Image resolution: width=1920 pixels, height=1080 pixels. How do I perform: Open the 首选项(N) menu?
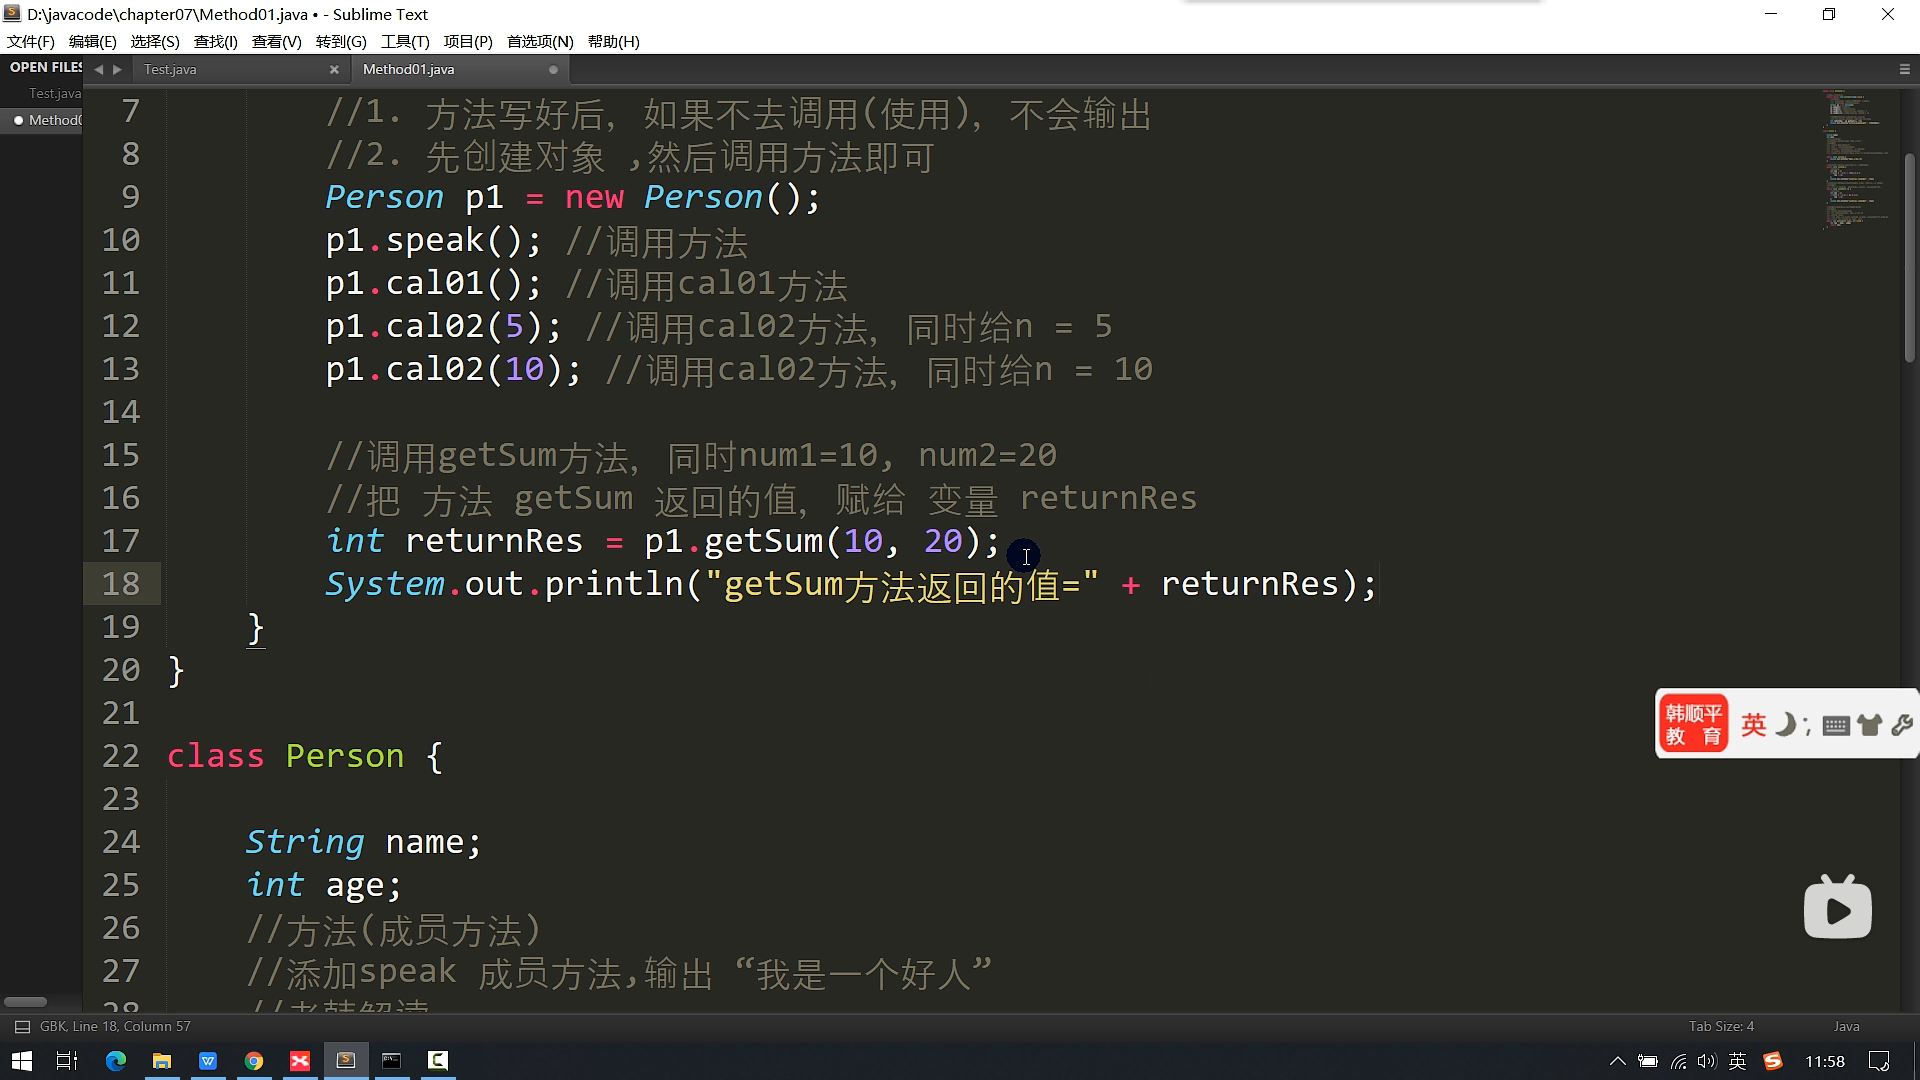click(x=540, y=41)
